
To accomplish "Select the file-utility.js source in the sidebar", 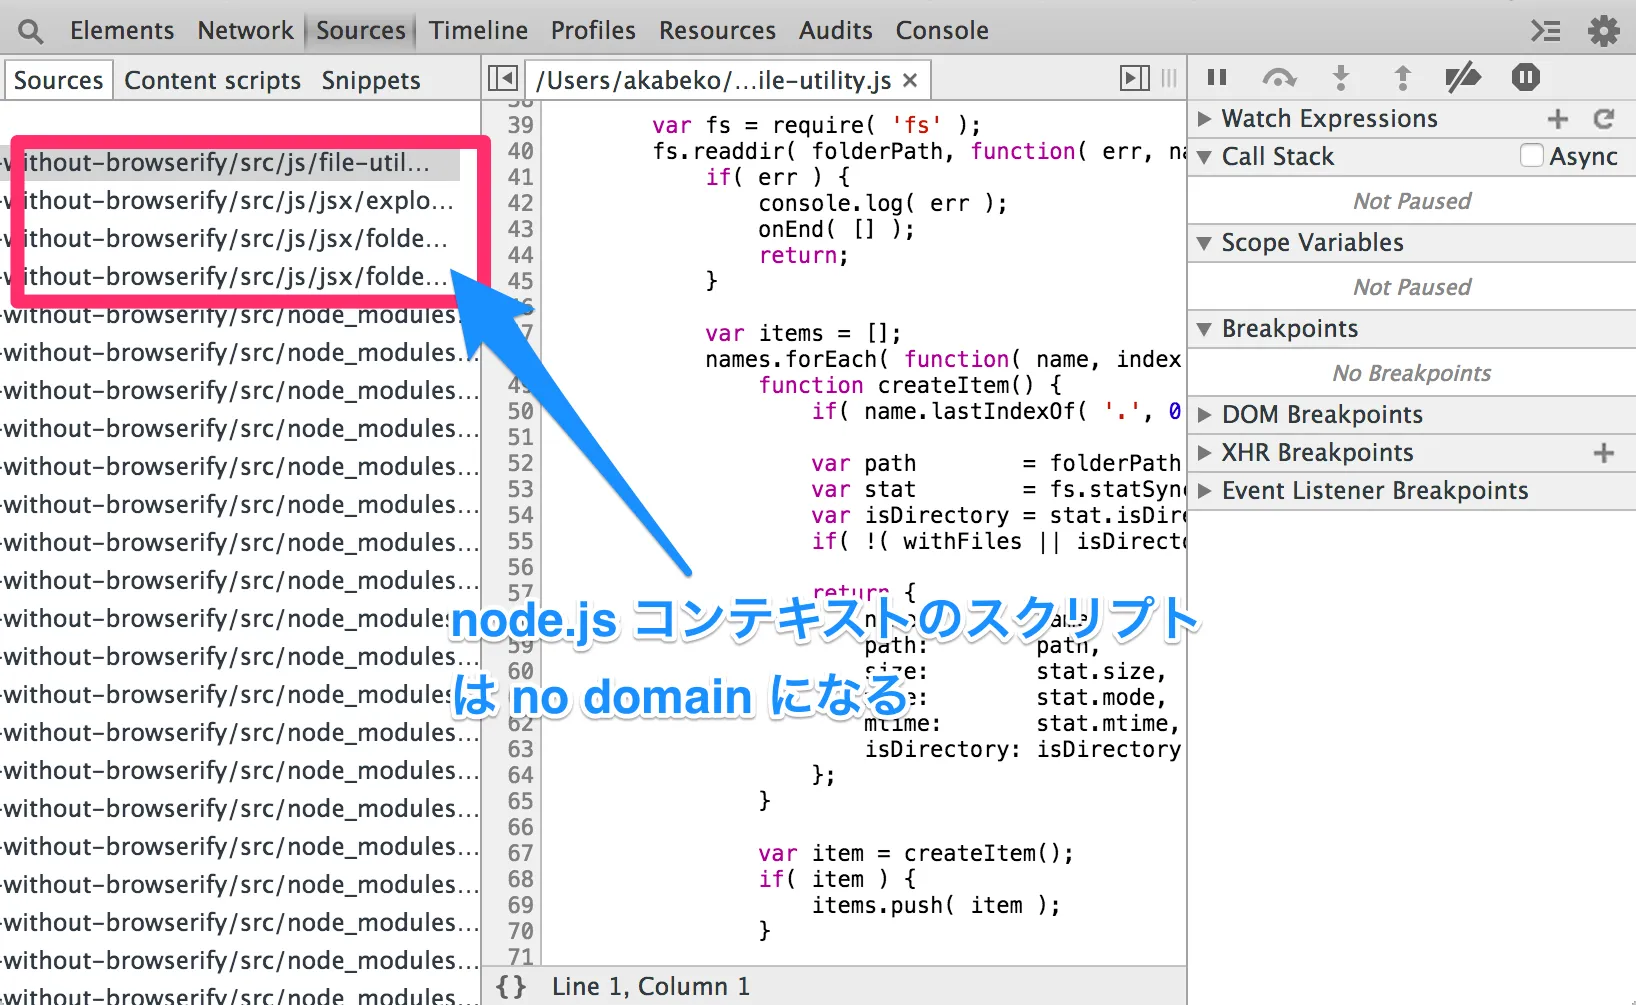I will coord(230,163).
